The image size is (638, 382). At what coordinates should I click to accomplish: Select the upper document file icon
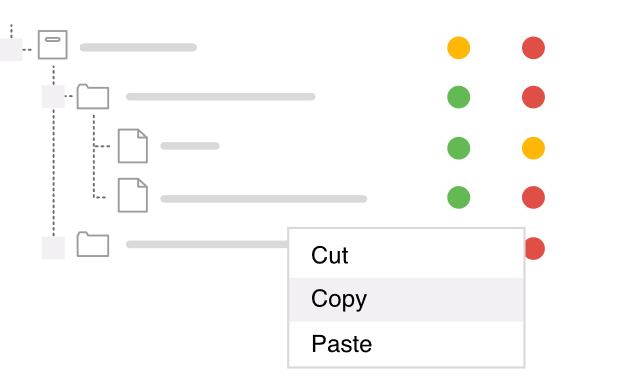133,146
